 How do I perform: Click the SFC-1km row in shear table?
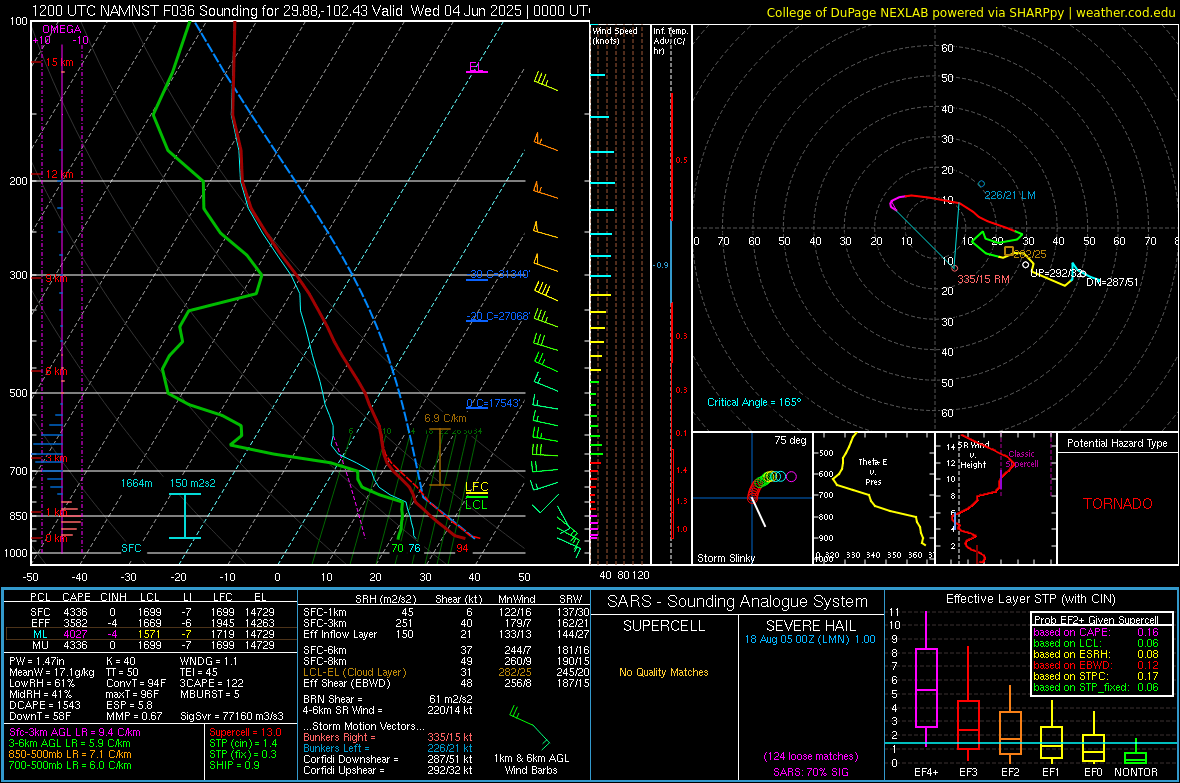tap(446, 612)
